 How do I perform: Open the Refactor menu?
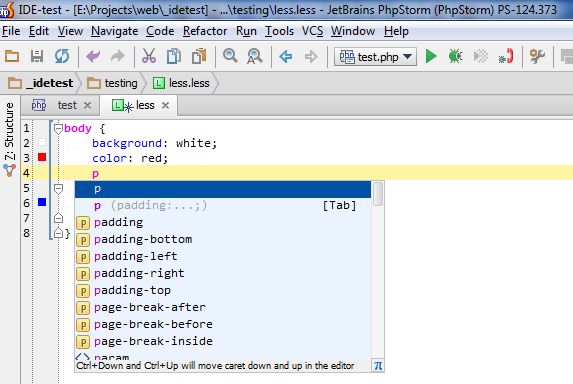tap(205, 31)
